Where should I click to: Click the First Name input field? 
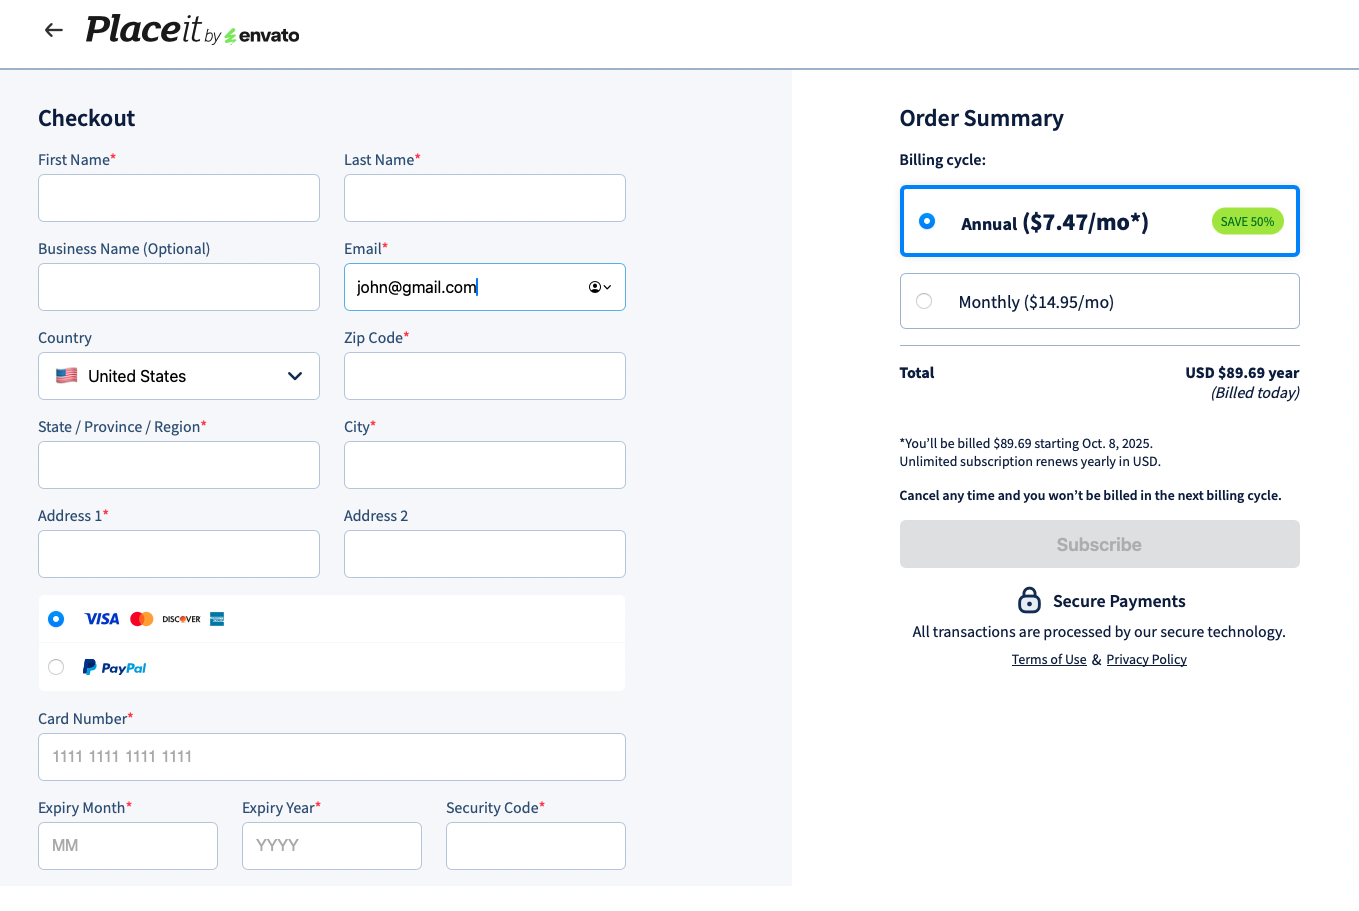pos(179,198)
